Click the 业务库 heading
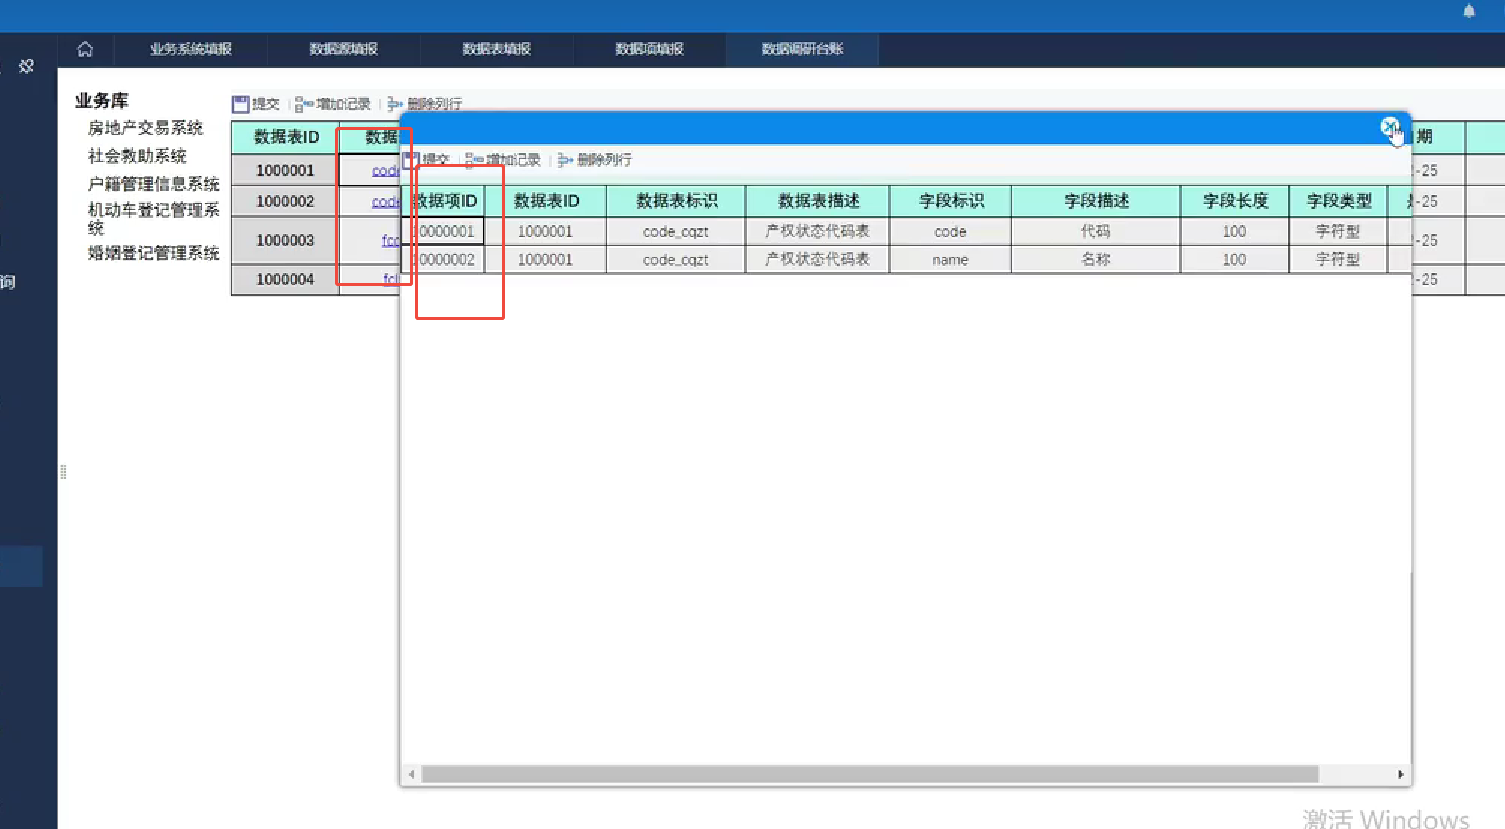This screenshot has width=1505, height=829. click(102, 101)
